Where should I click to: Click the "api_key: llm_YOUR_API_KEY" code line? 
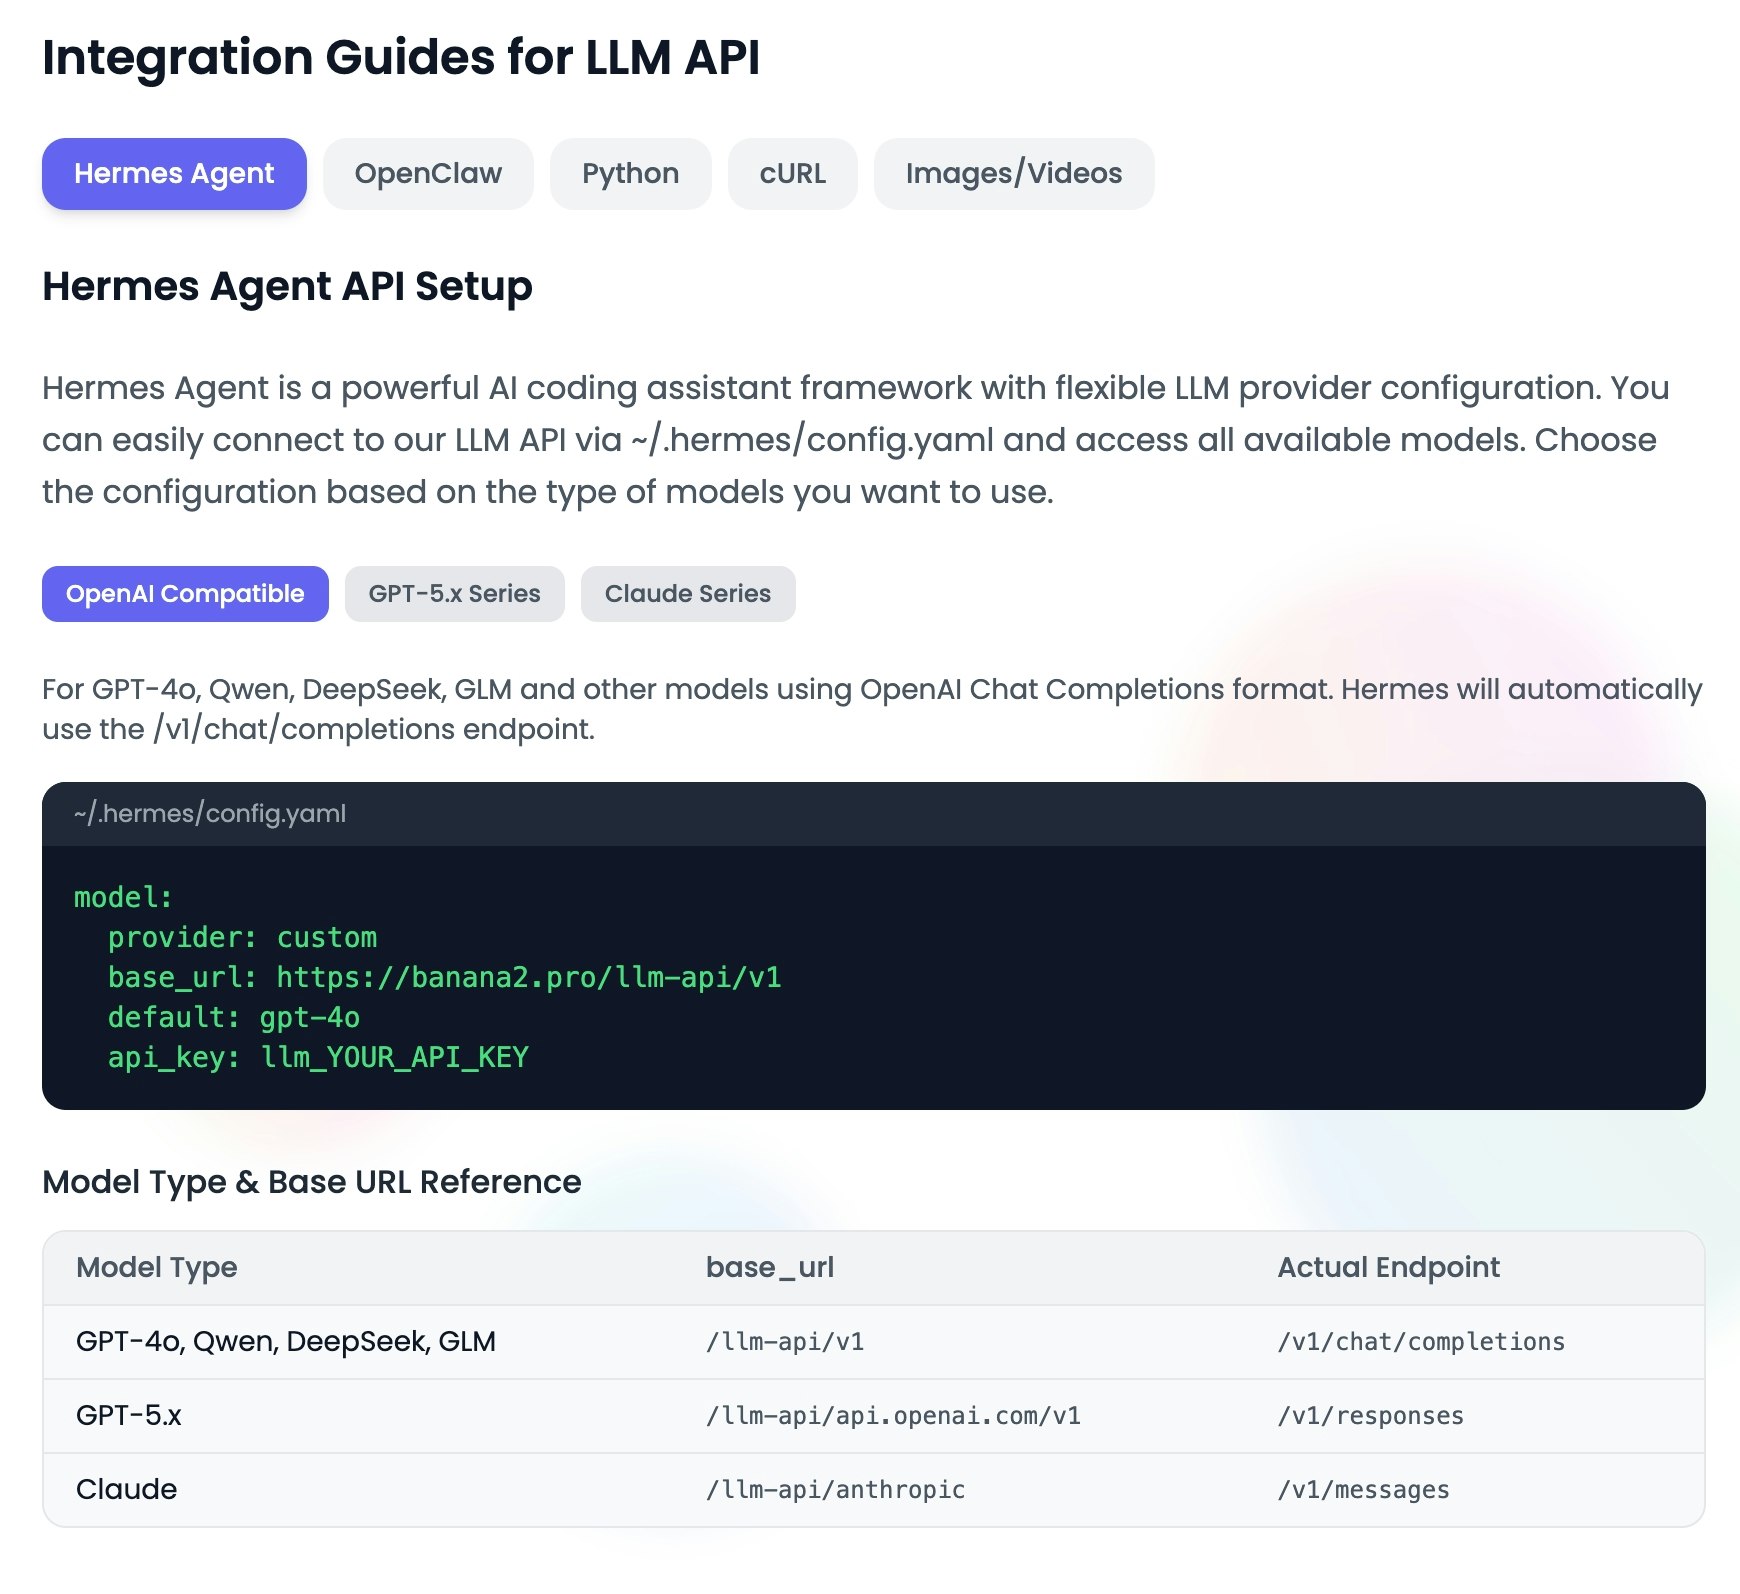(x=318, y=1057)
